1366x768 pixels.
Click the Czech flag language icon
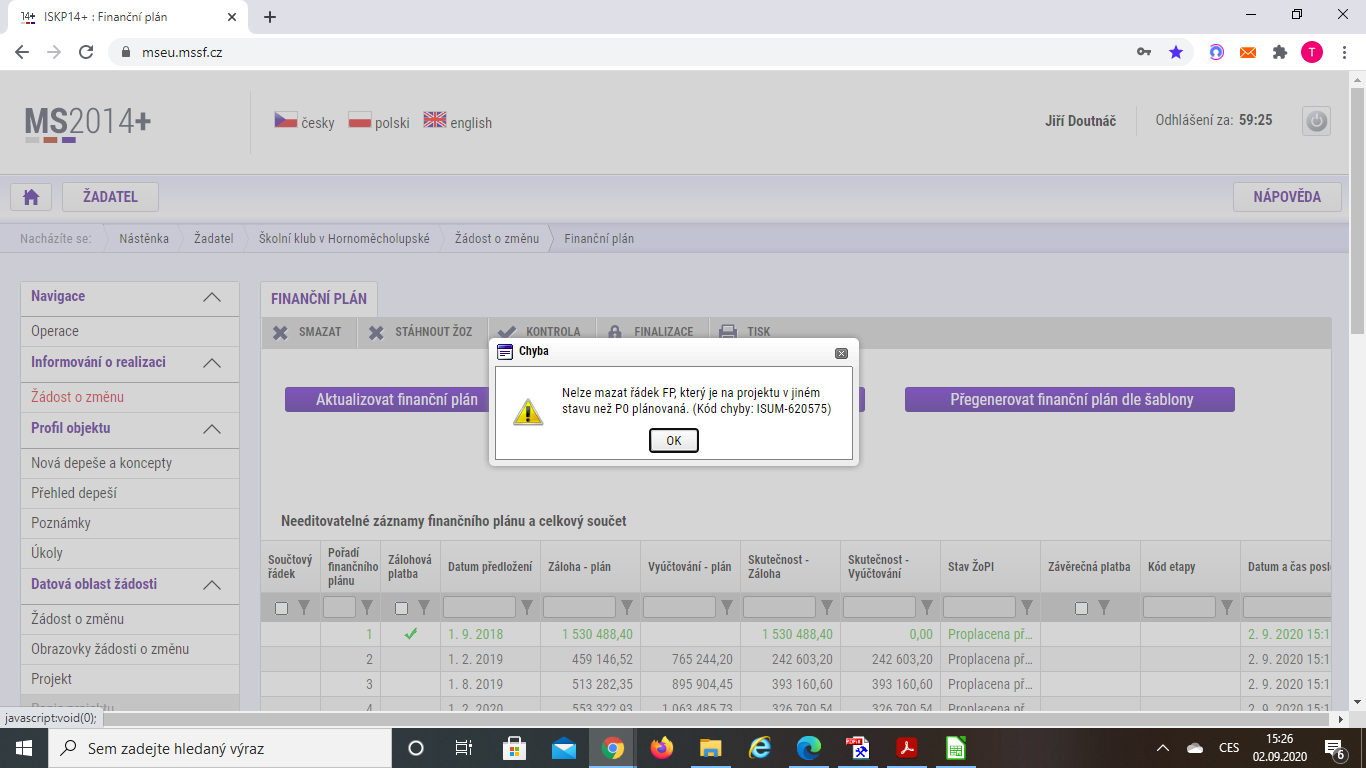point(286,121)
